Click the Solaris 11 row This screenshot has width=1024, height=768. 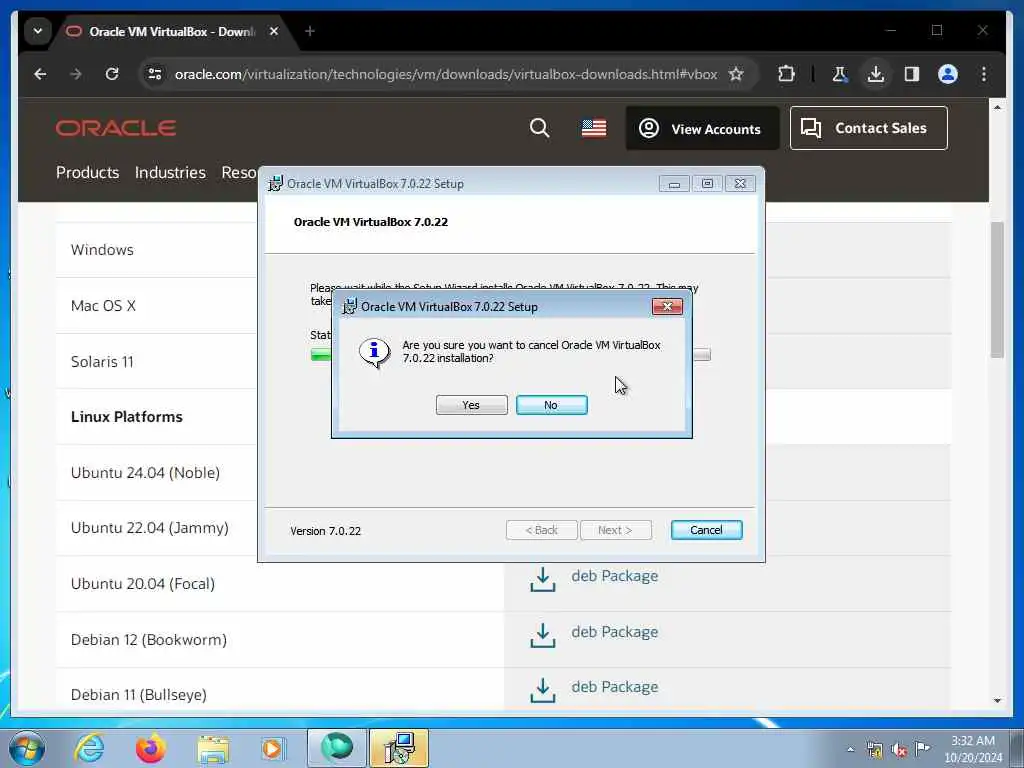[x=157, y=361]
